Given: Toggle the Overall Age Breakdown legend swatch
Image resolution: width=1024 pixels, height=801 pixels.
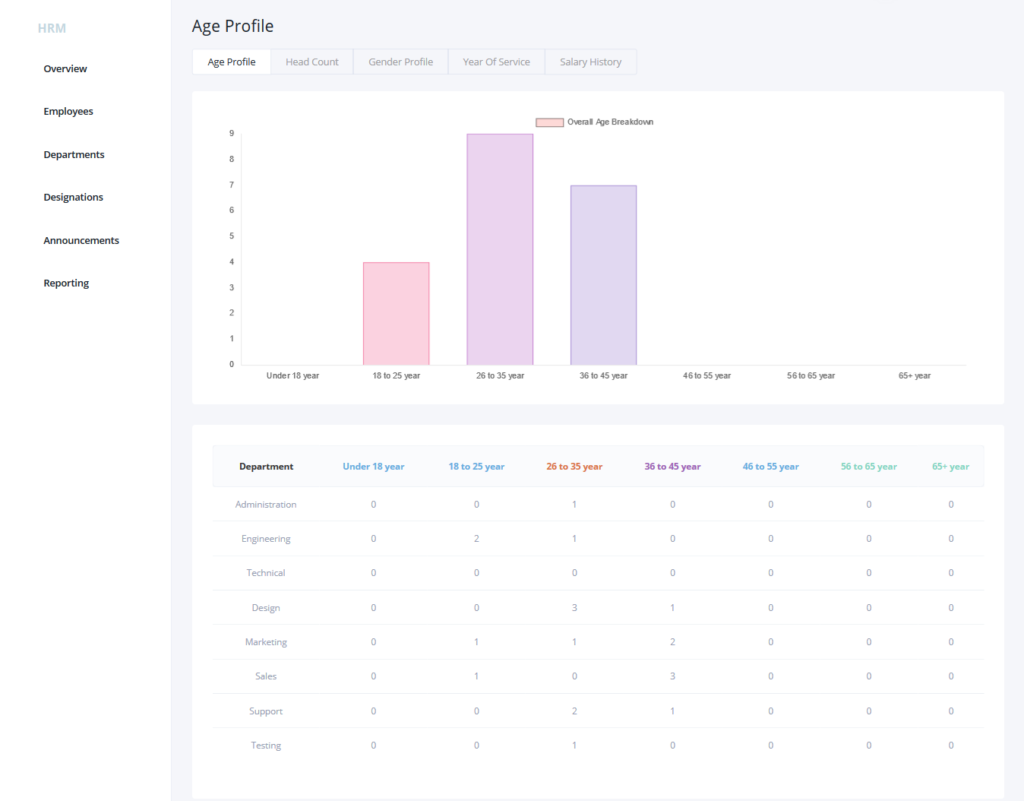Looking at the screenshot, I should pos(549,122).
